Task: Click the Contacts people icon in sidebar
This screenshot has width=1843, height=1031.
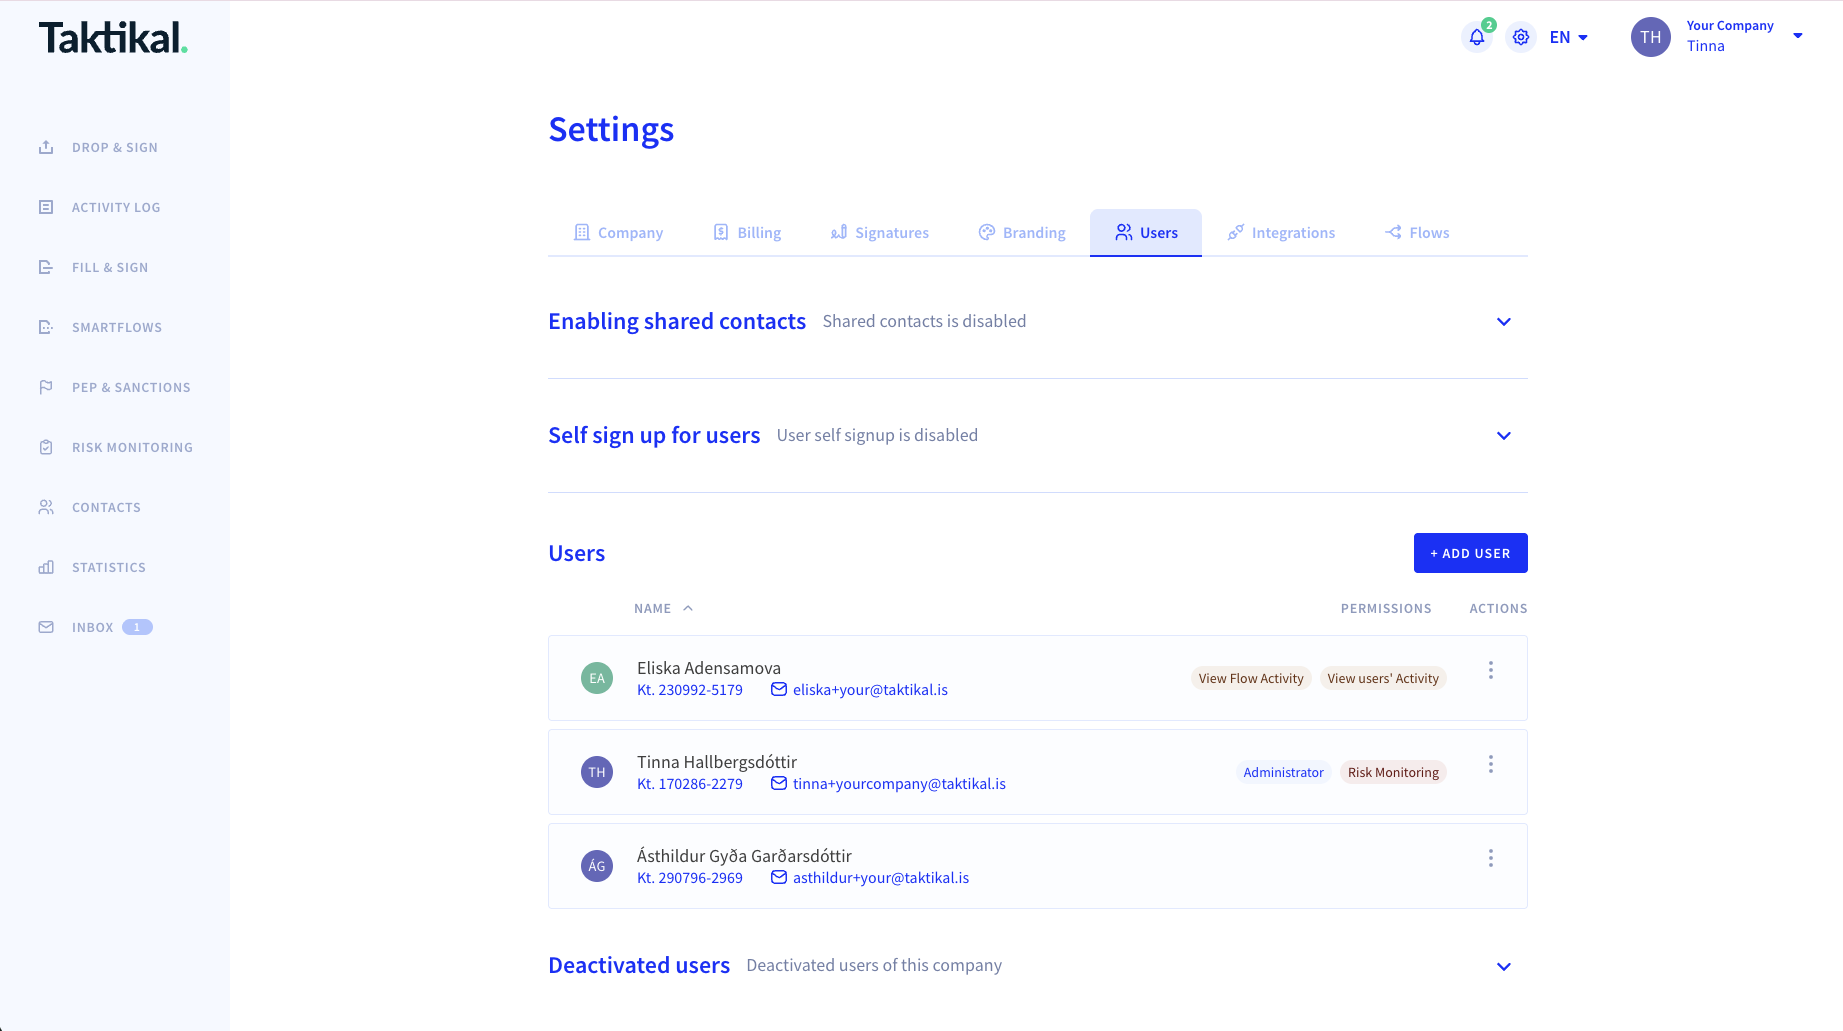Action: (x=46, y=507)
